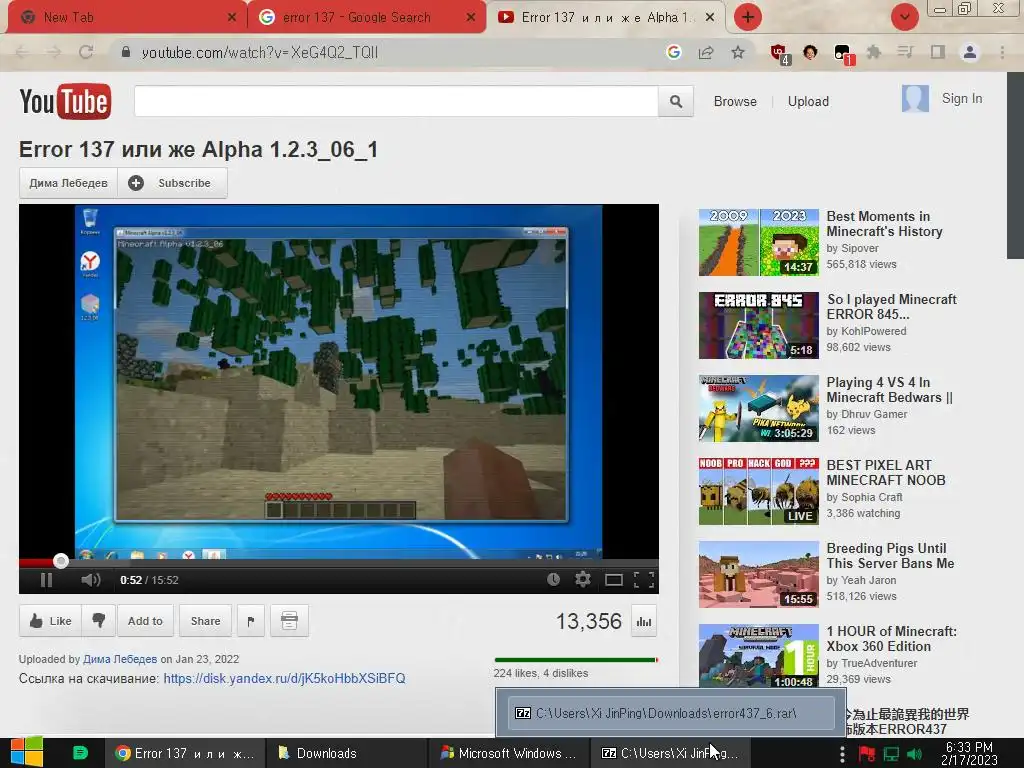Enter fullscreen mode
The width and height of the screenshot is (1024, 768).
point(644,580)
